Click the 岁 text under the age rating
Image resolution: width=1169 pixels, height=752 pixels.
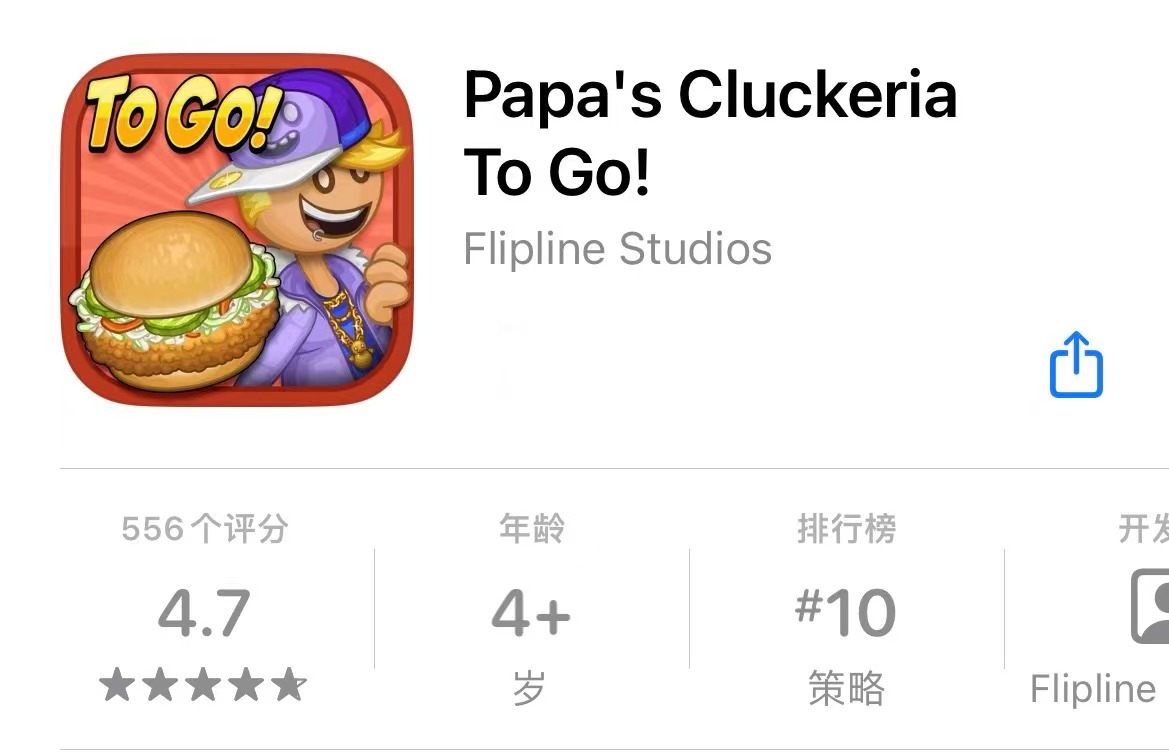530,687
